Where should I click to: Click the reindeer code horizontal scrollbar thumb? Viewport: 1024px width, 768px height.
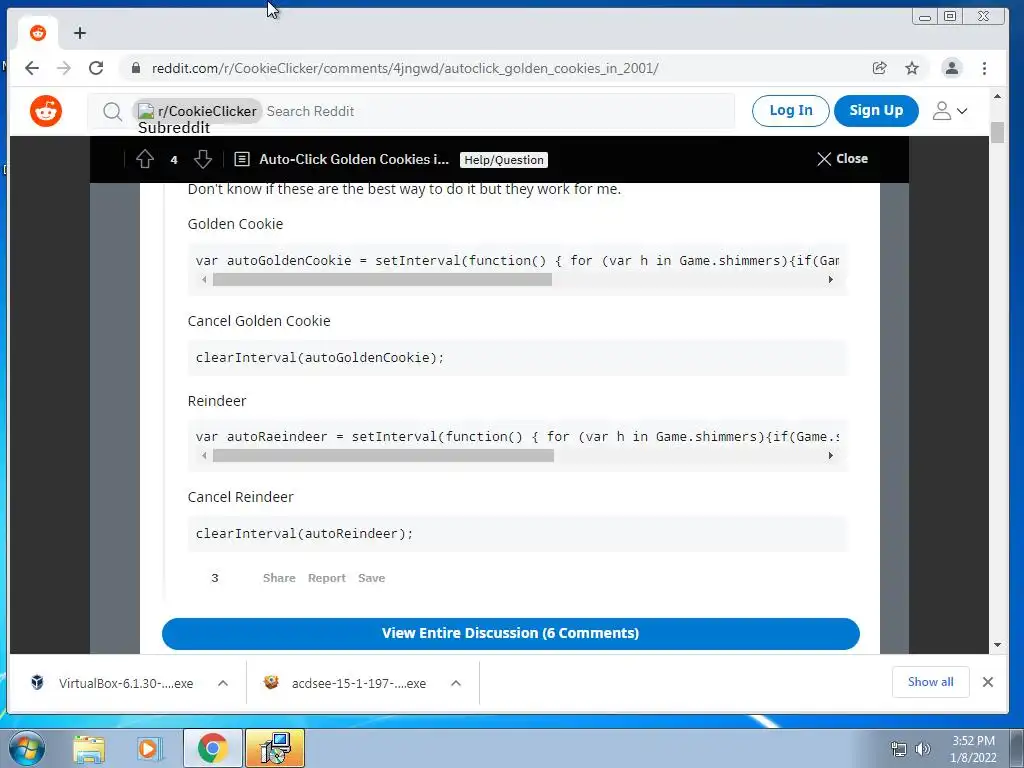(x=383, y=455)
